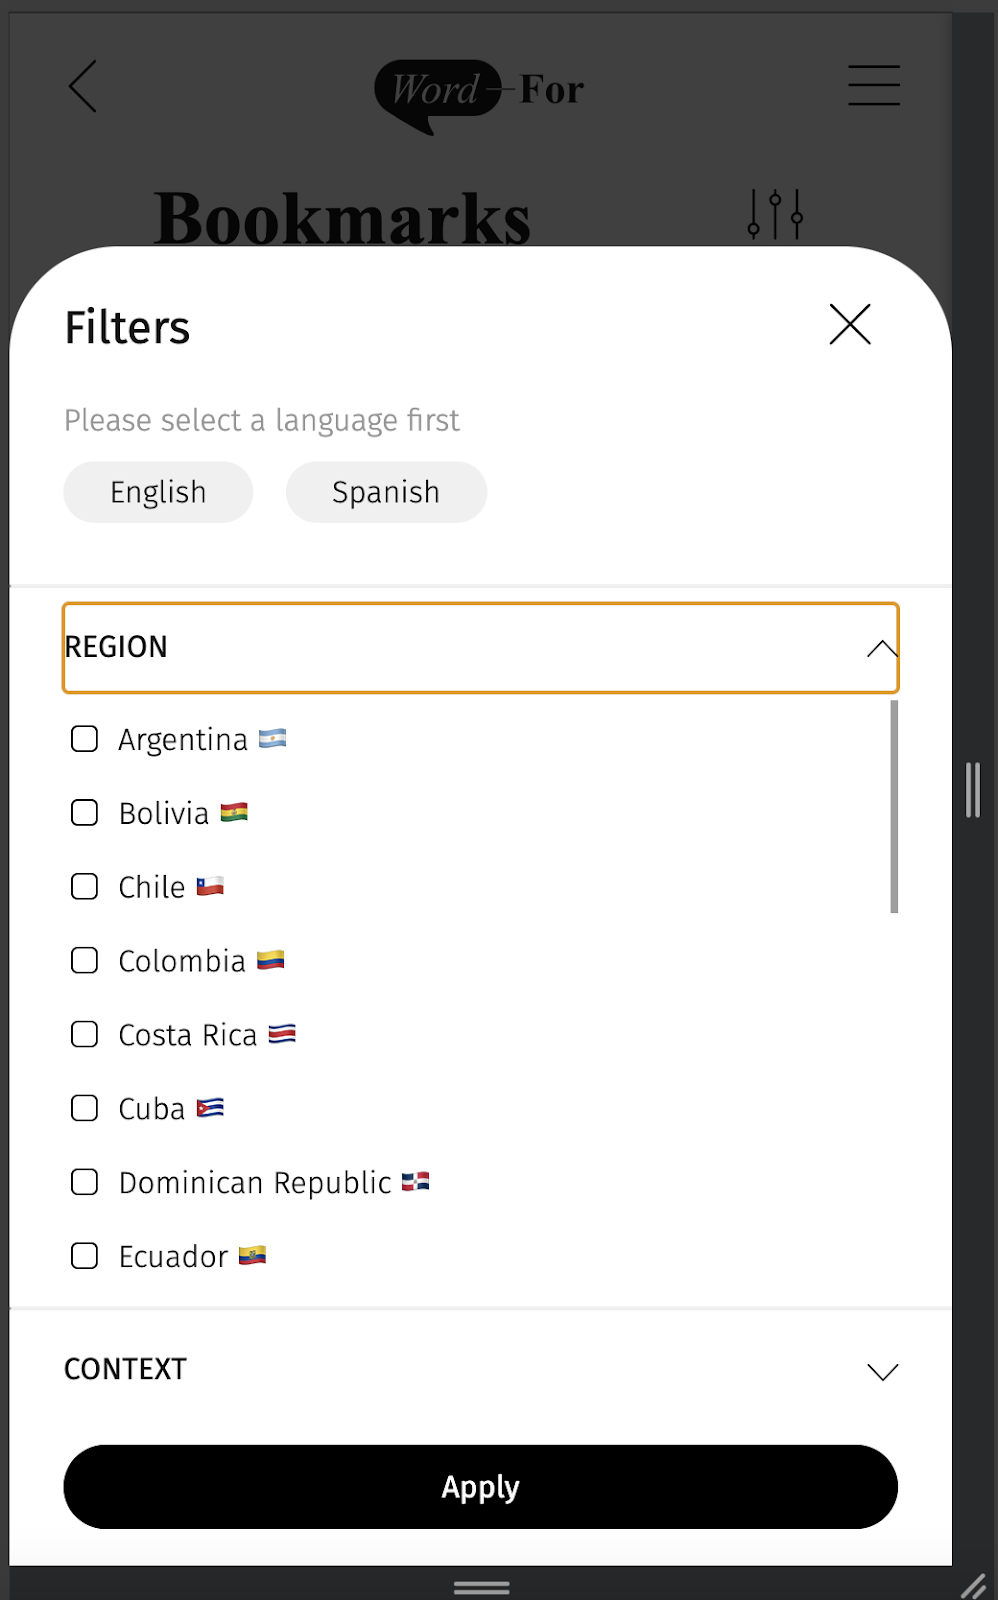The width and height of the screenshot is (998, 1600).
Task: Check the Dominican Republic checkbox
Action: tap(85, 1182)
